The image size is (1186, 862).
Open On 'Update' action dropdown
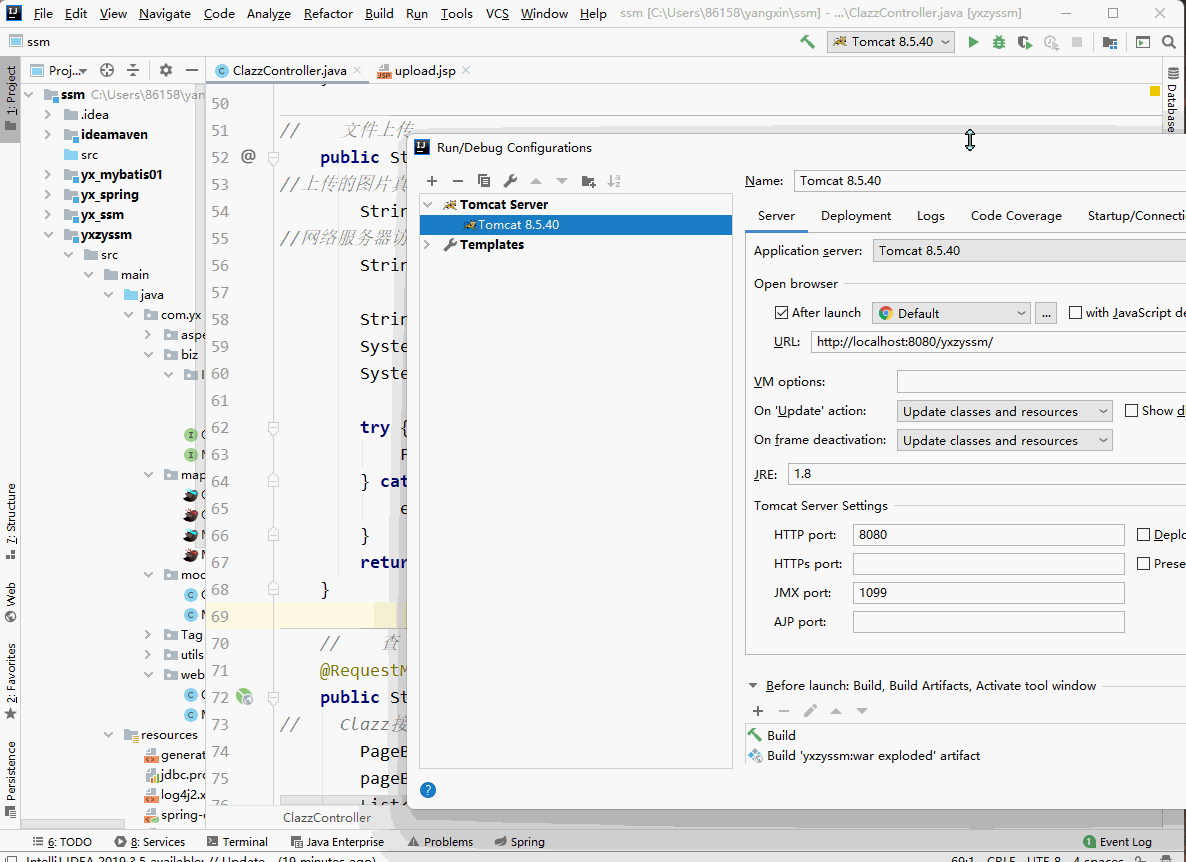(x=1004, y=411)
